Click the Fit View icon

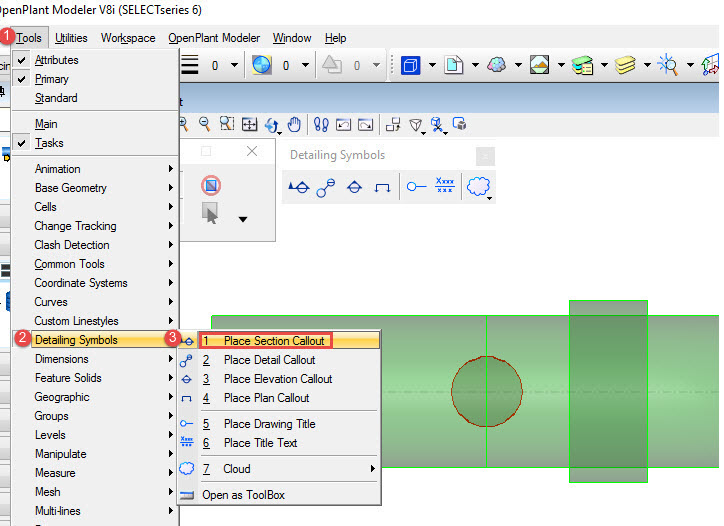[x=249, y=124]
